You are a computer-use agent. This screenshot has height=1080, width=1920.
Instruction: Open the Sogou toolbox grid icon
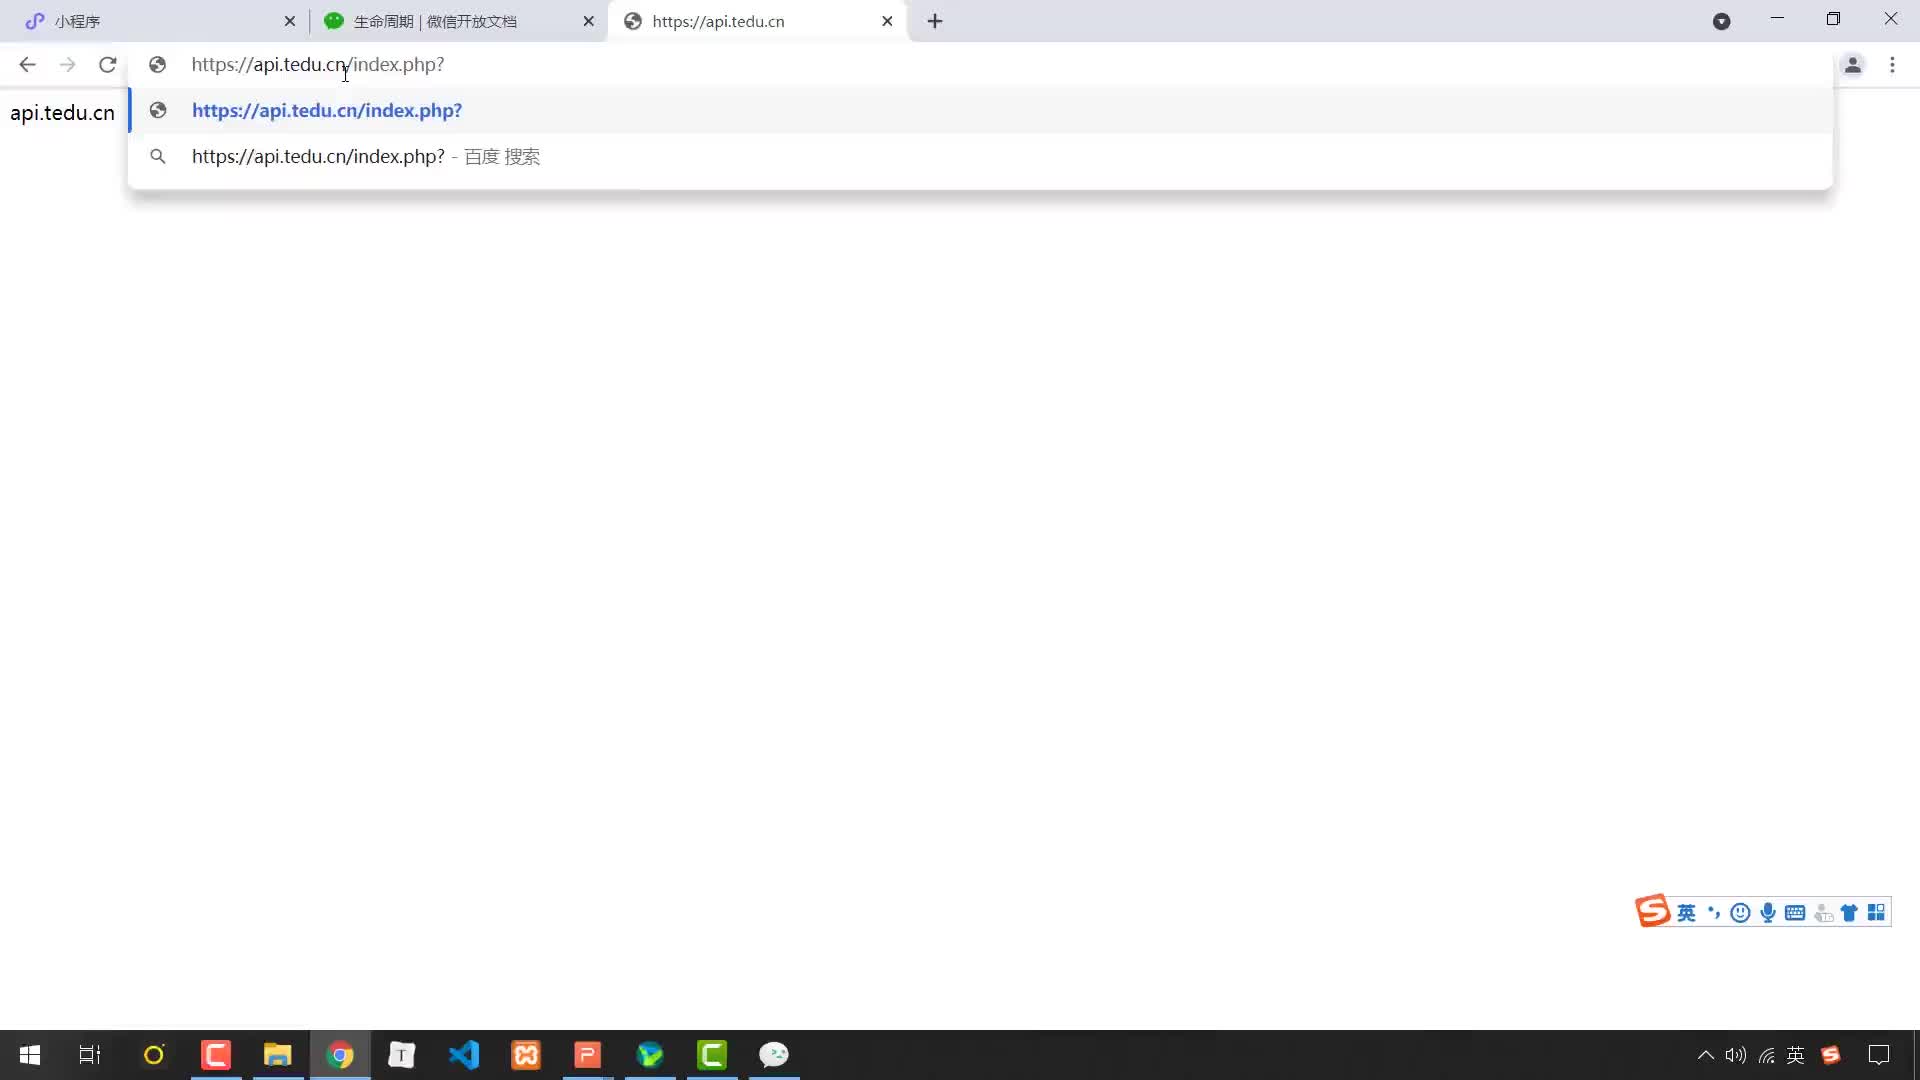pos(1876,912)
